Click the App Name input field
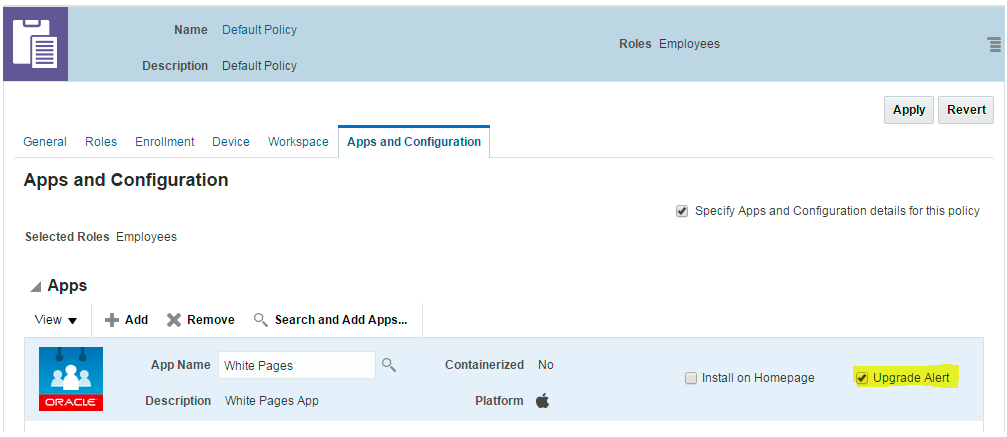This screenshot has height=437, width=1007. pyautogui.click(x=297, y=365)
